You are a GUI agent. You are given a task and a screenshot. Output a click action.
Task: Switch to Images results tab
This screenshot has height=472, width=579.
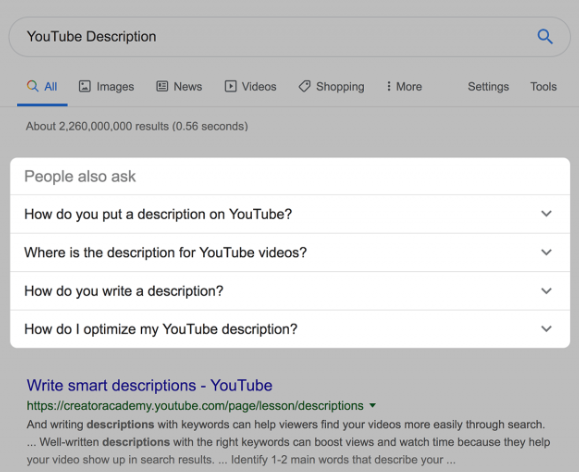click(x=106, y=87)
